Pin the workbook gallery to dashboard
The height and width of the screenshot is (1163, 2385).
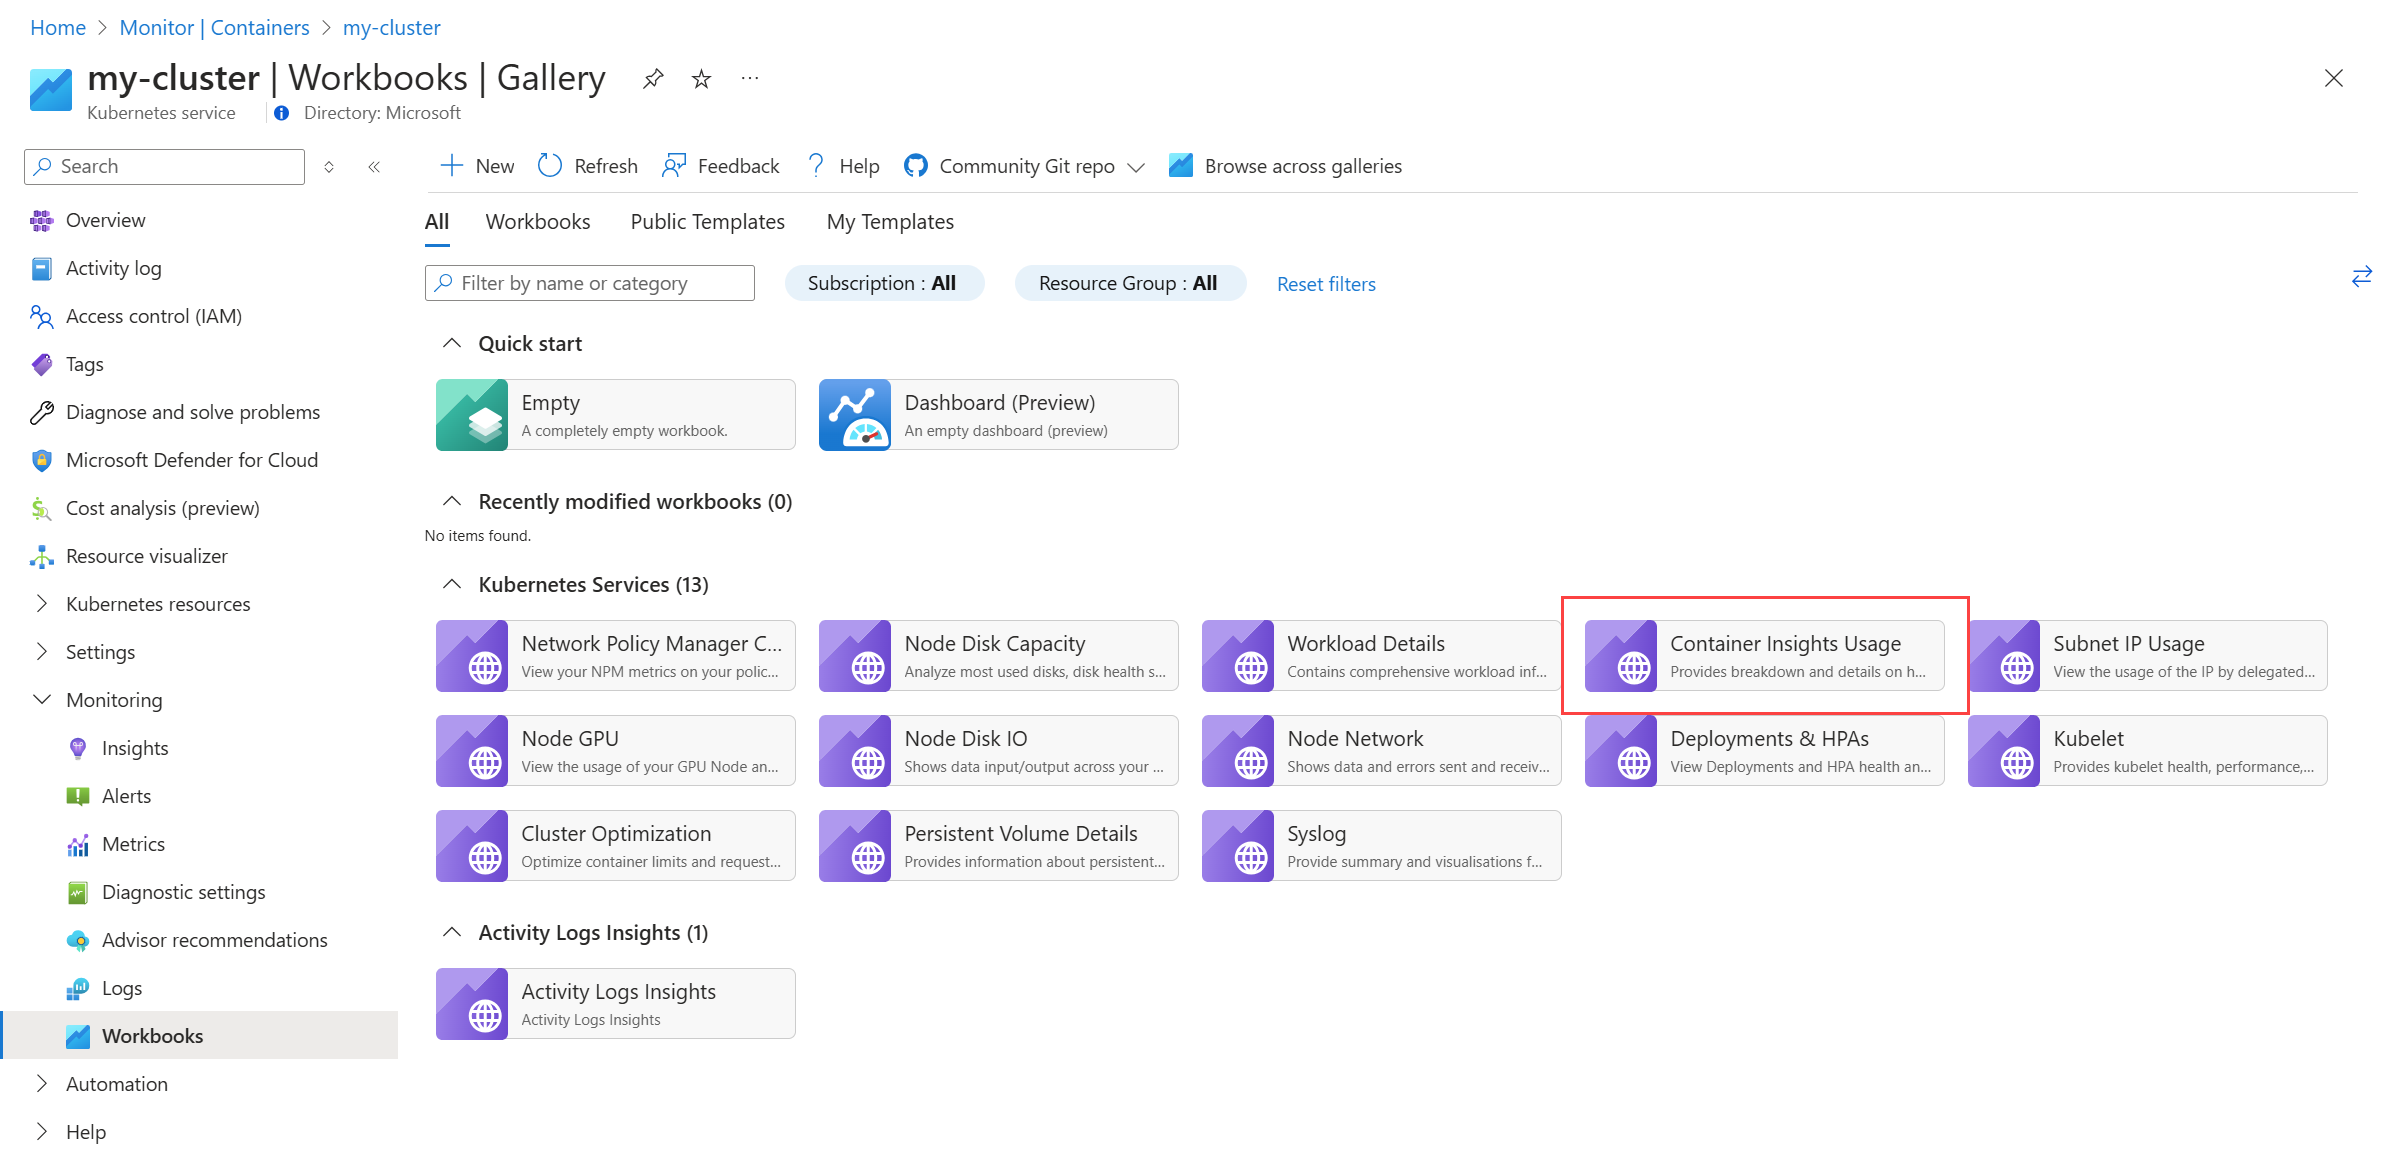pos(653,78)
